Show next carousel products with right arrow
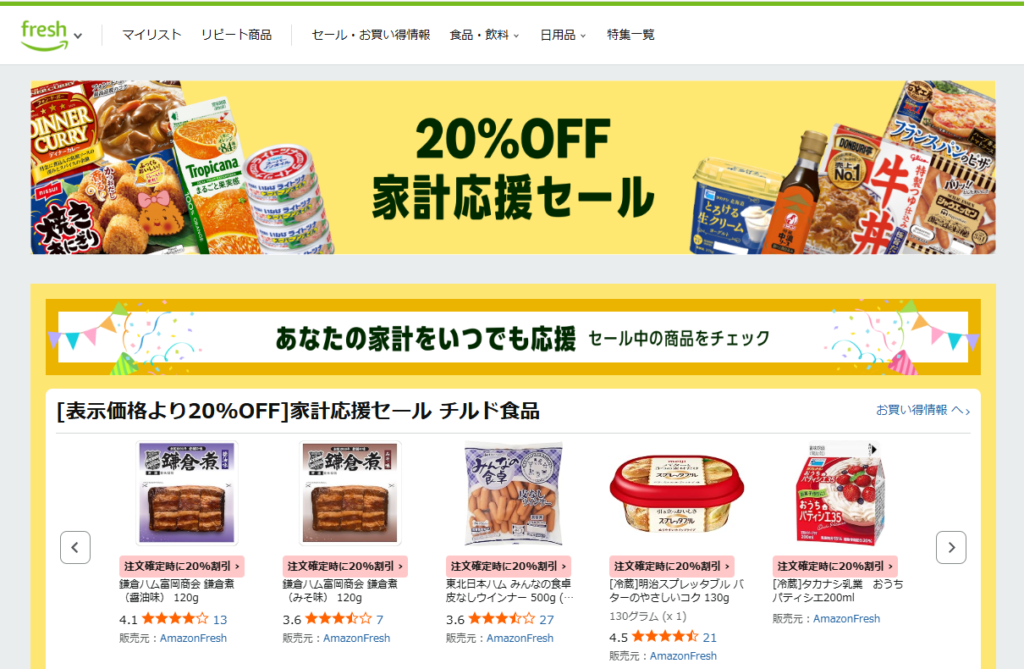1024x669 pixels. [x=951, y=547]
